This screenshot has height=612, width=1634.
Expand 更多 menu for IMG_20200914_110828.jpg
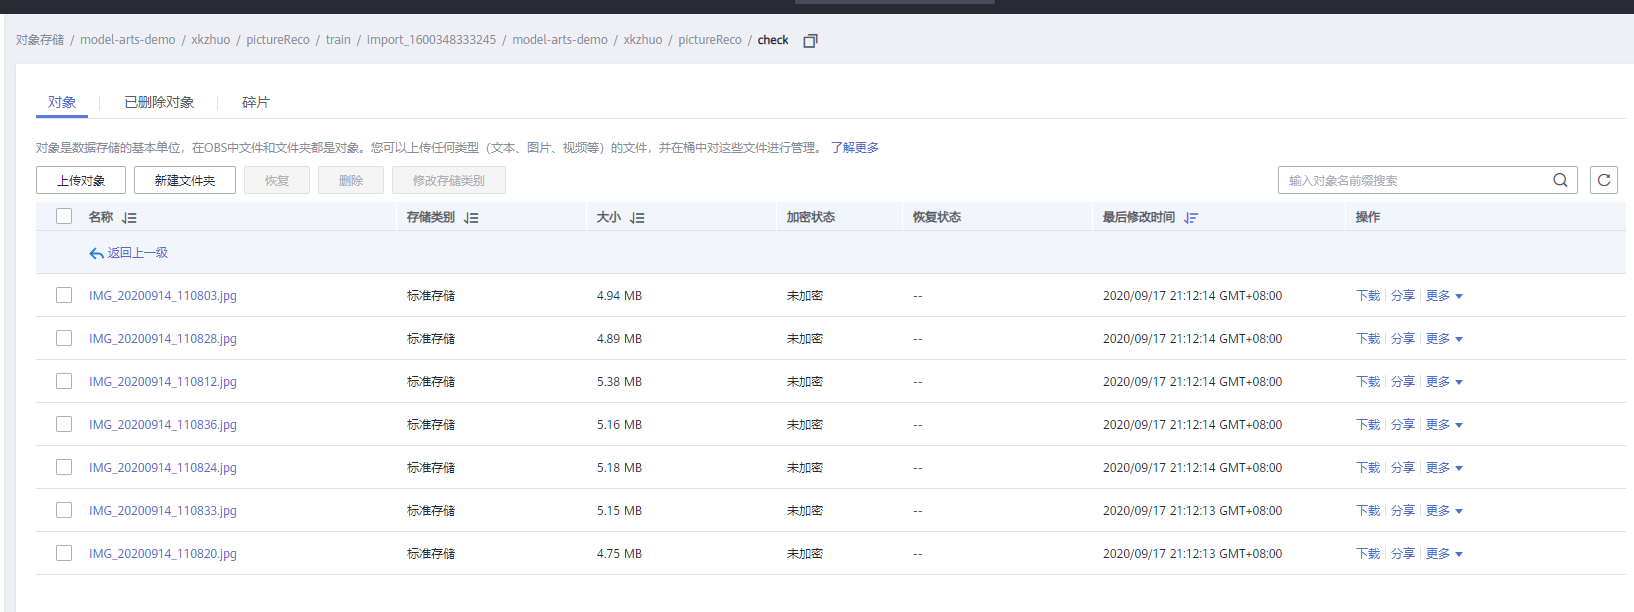[x=1444, y=339]
